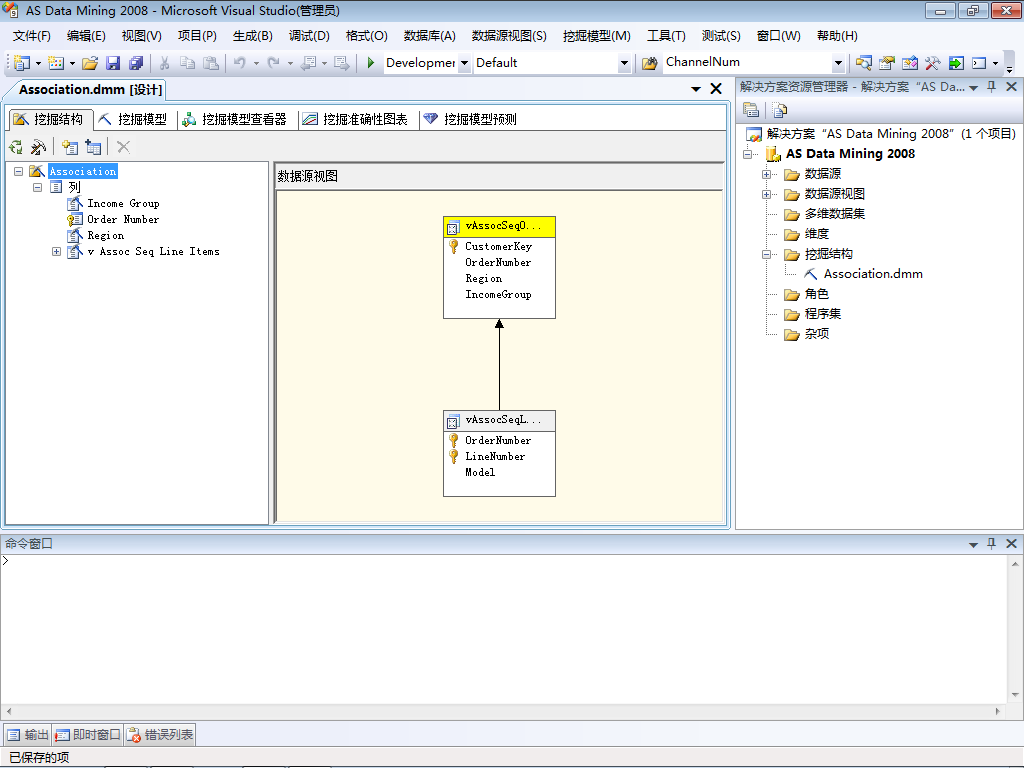Select Region column in structure tree
Image resolution: width=1024 pixels, height=768 pixels.
coord(106,236)
